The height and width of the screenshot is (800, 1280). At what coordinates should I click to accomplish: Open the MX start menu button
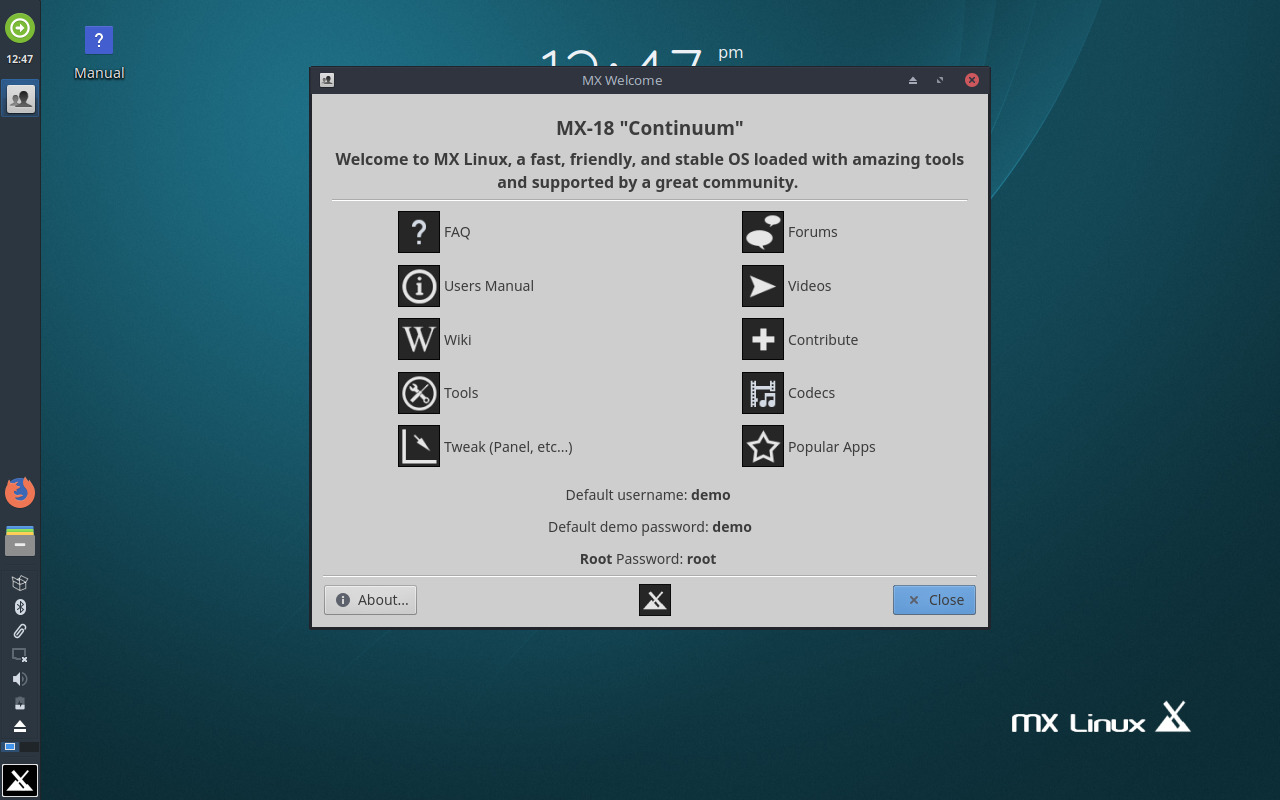click(20, 780)
